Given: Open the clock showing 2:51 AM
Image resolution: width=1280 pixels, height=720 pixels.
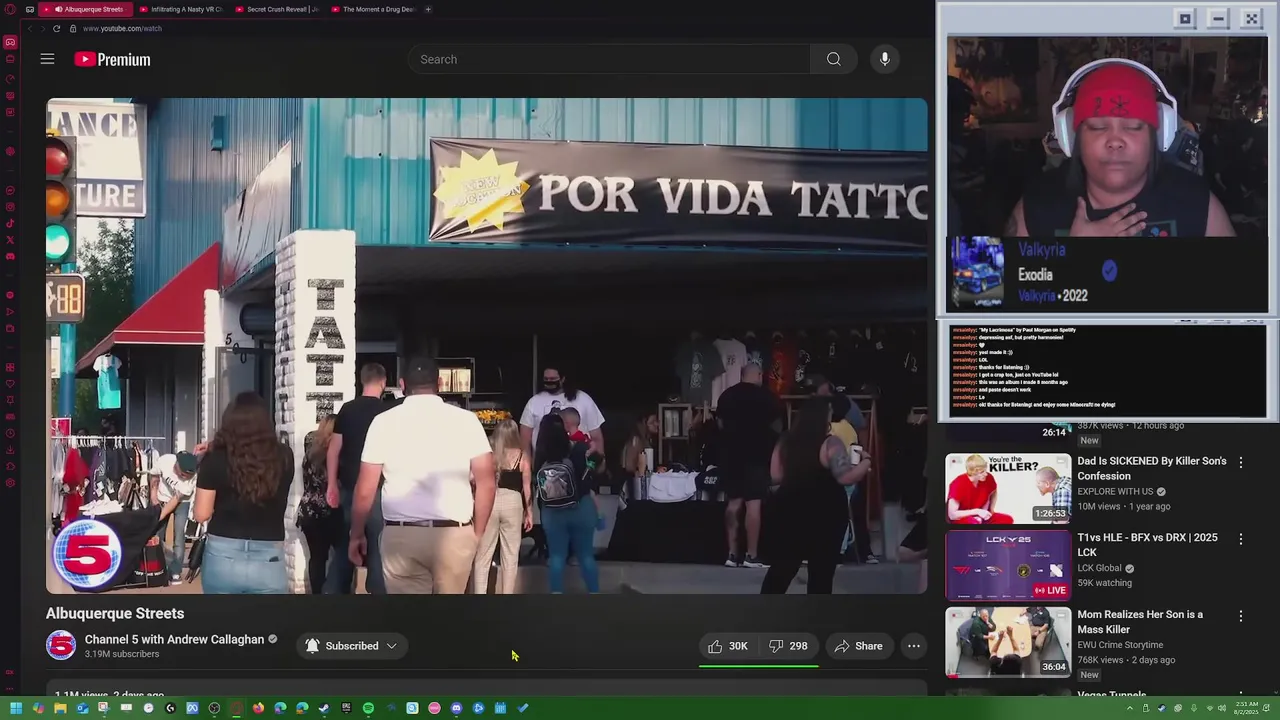Looking at the screenshot, I should coord(1247,708).
